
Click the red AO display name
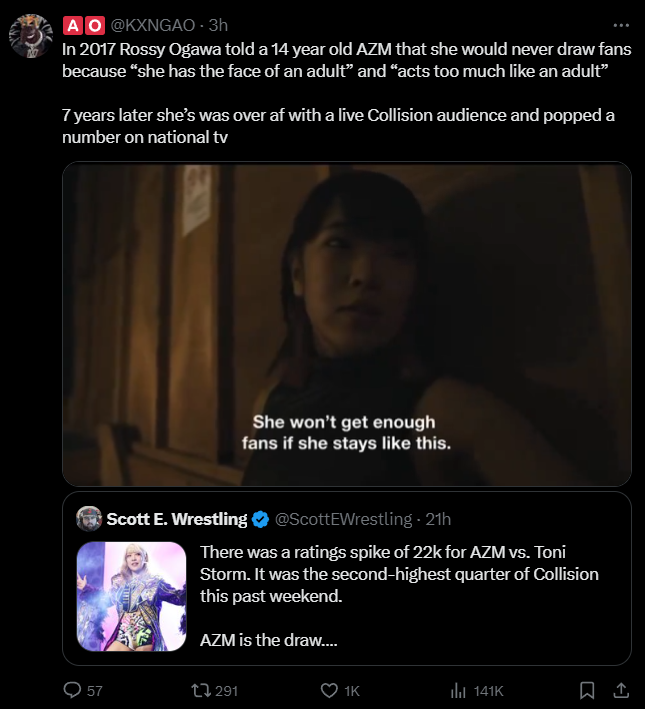click(83, 24)
